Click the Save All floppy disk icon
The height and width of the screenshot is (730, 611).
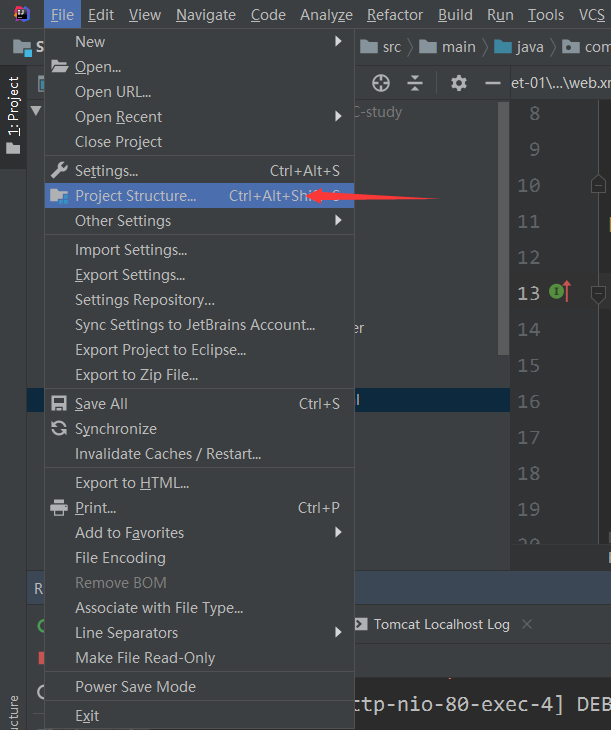(x=59, y=404)
